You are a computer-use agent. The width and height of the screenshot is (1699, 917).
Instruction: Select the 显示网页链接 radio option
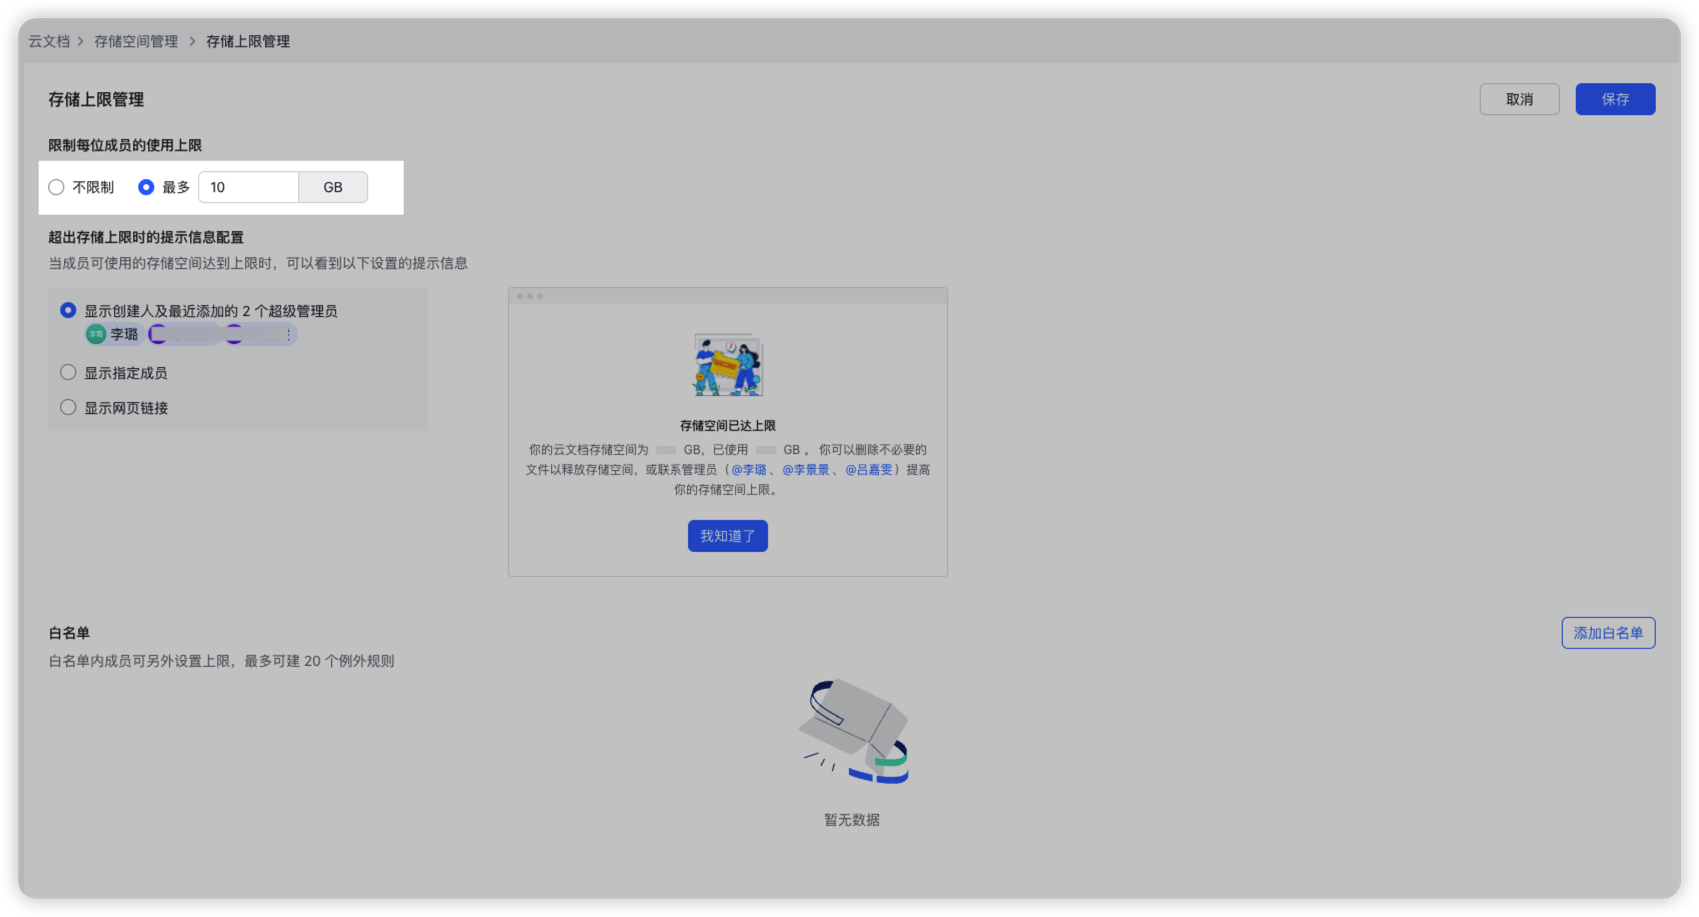(68, 407)
